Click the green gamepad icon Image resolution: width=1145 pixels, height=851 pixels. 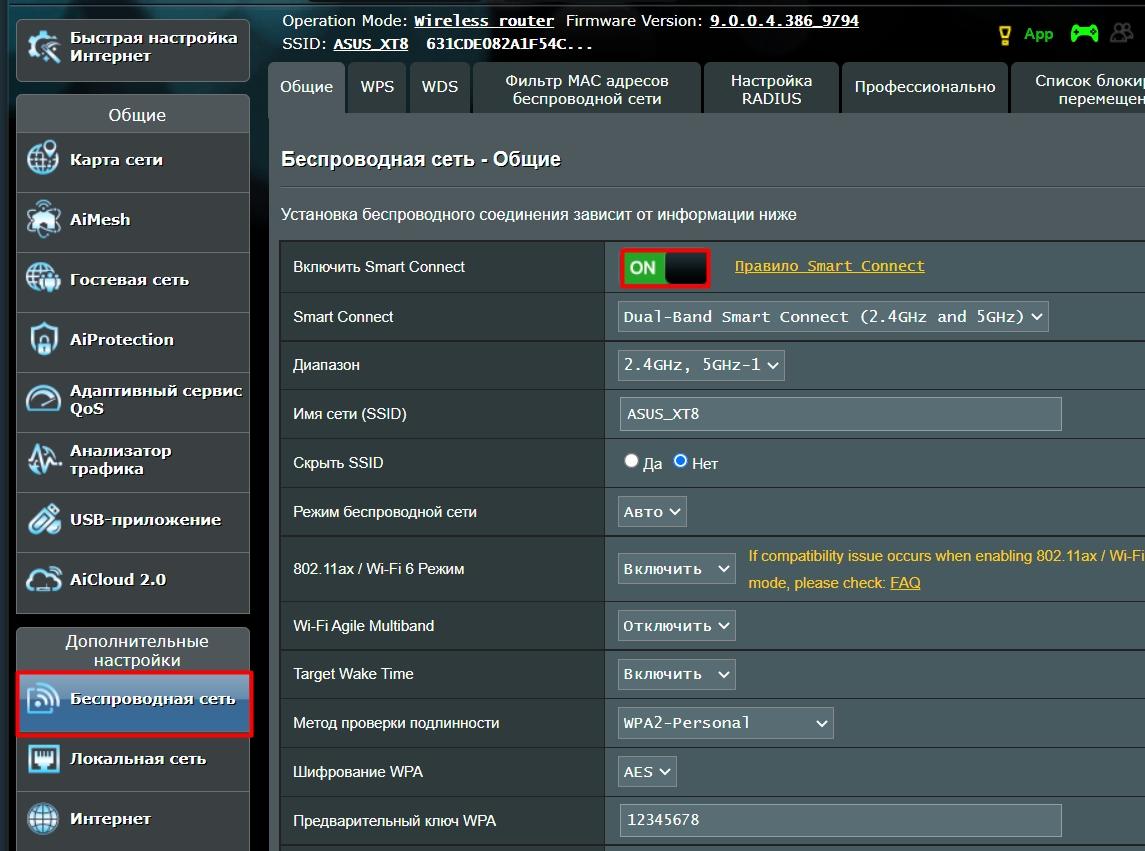click(1084, 34)
